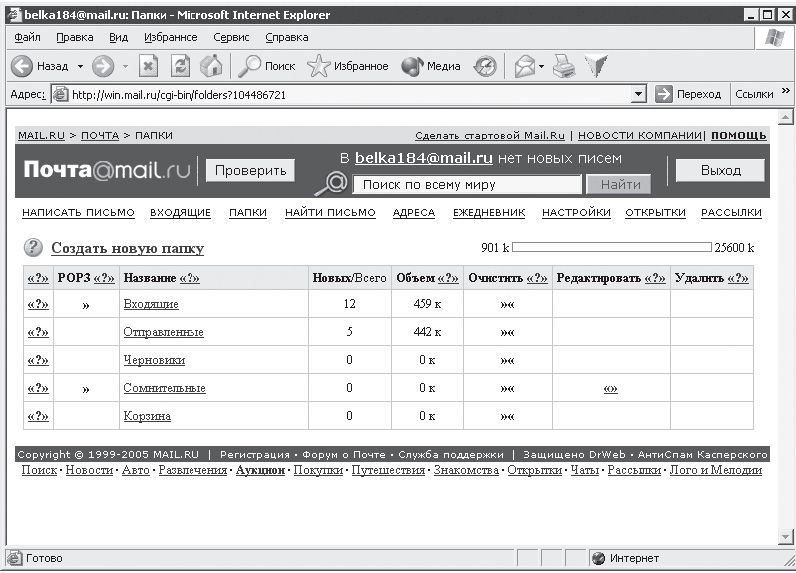Image resolution: width=796 pixels, height=573 pixels.
Task: Open the address bar dropdown arrow
Action: [639, 94]
